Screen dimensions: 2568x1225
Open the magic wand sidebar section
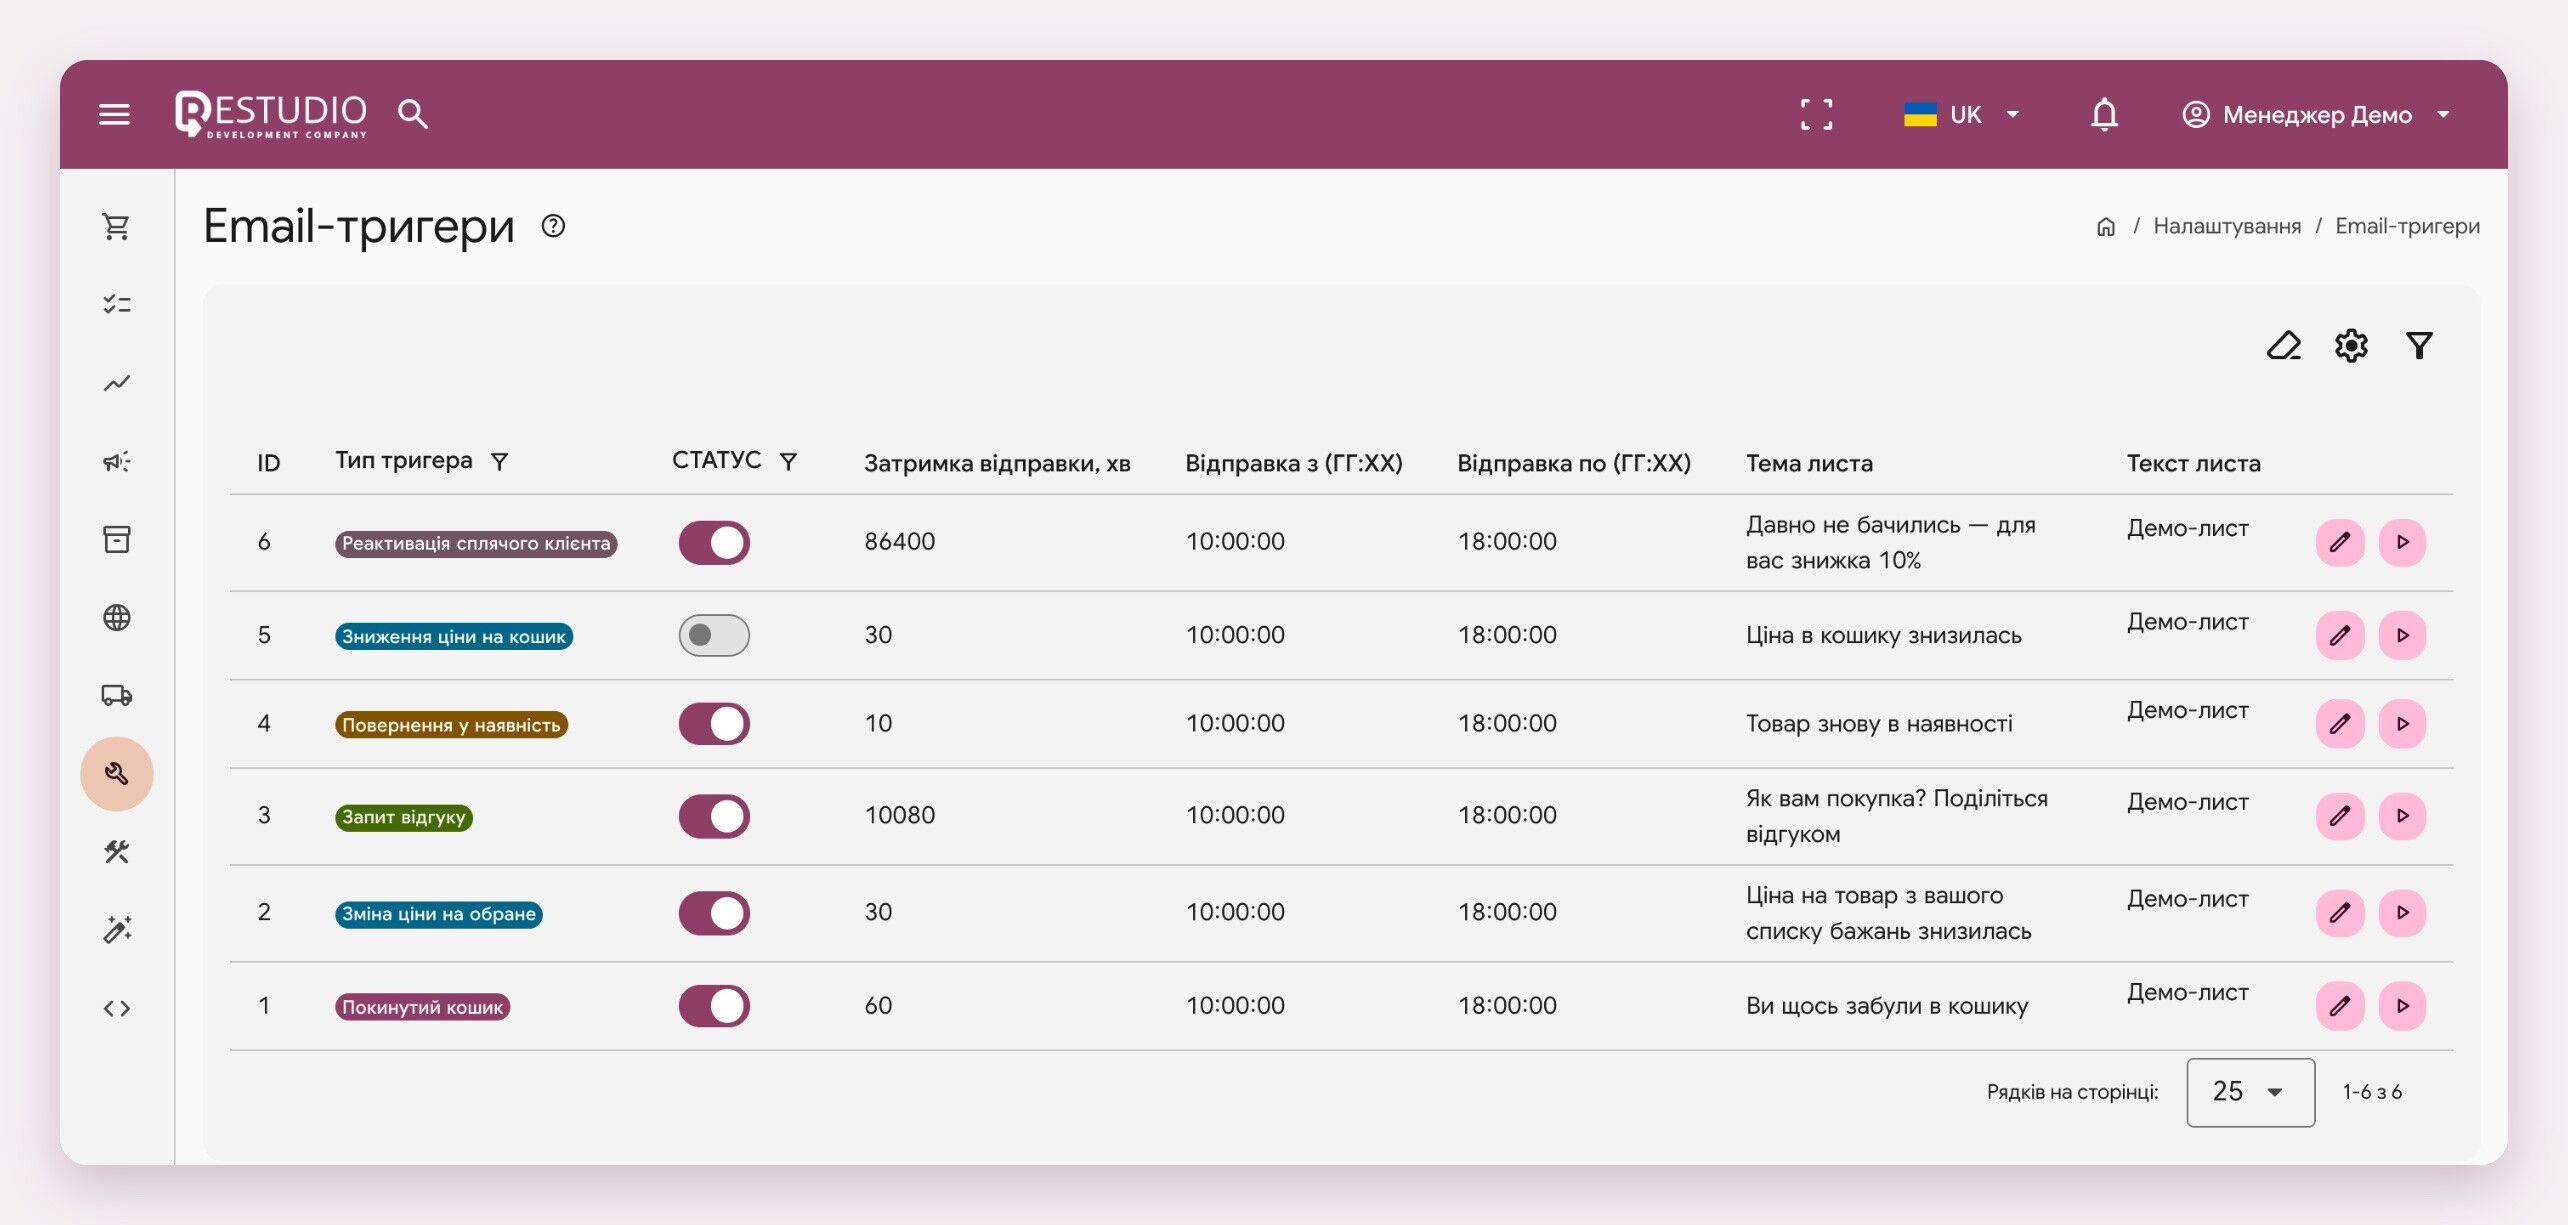(x=117, y=930)
